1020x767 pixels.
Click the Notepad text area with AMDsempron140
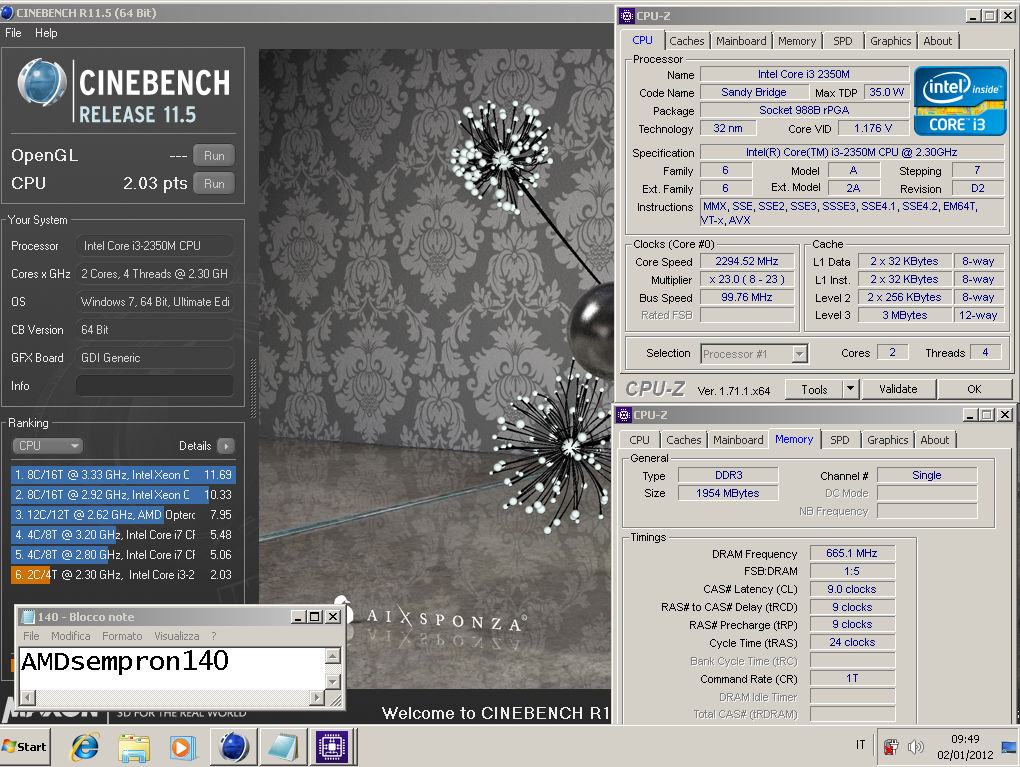click(172, 669)
